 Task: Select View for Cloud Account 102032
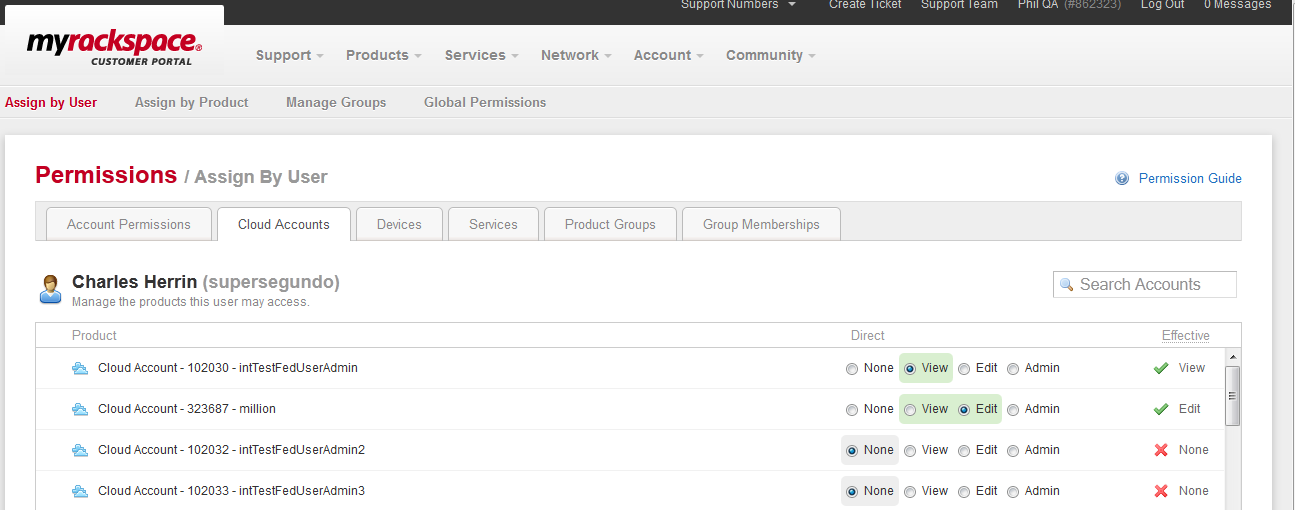tap(910, 451)
